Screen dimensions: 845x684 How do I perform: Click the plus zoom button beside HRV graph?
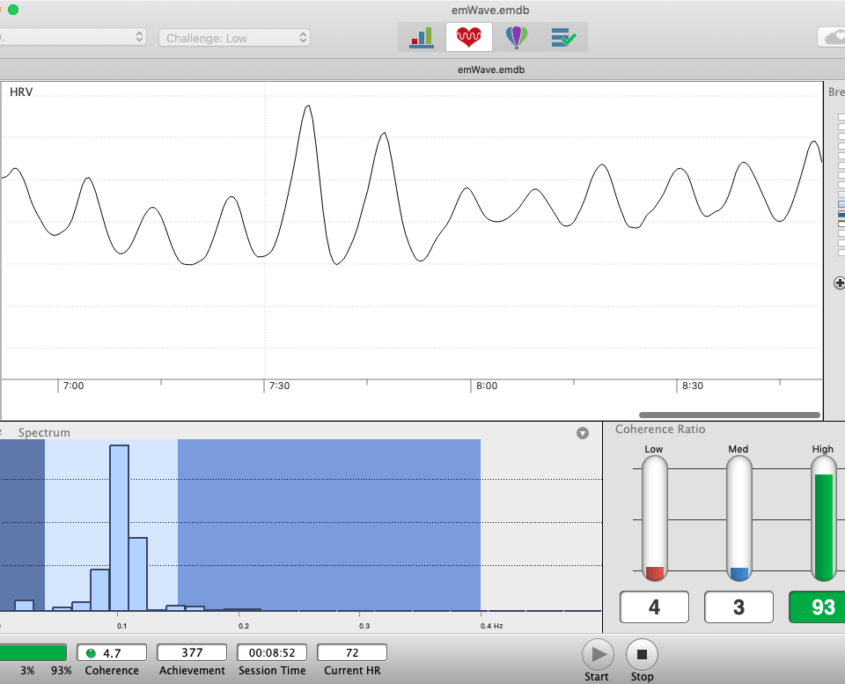click(x=839, y=283)
